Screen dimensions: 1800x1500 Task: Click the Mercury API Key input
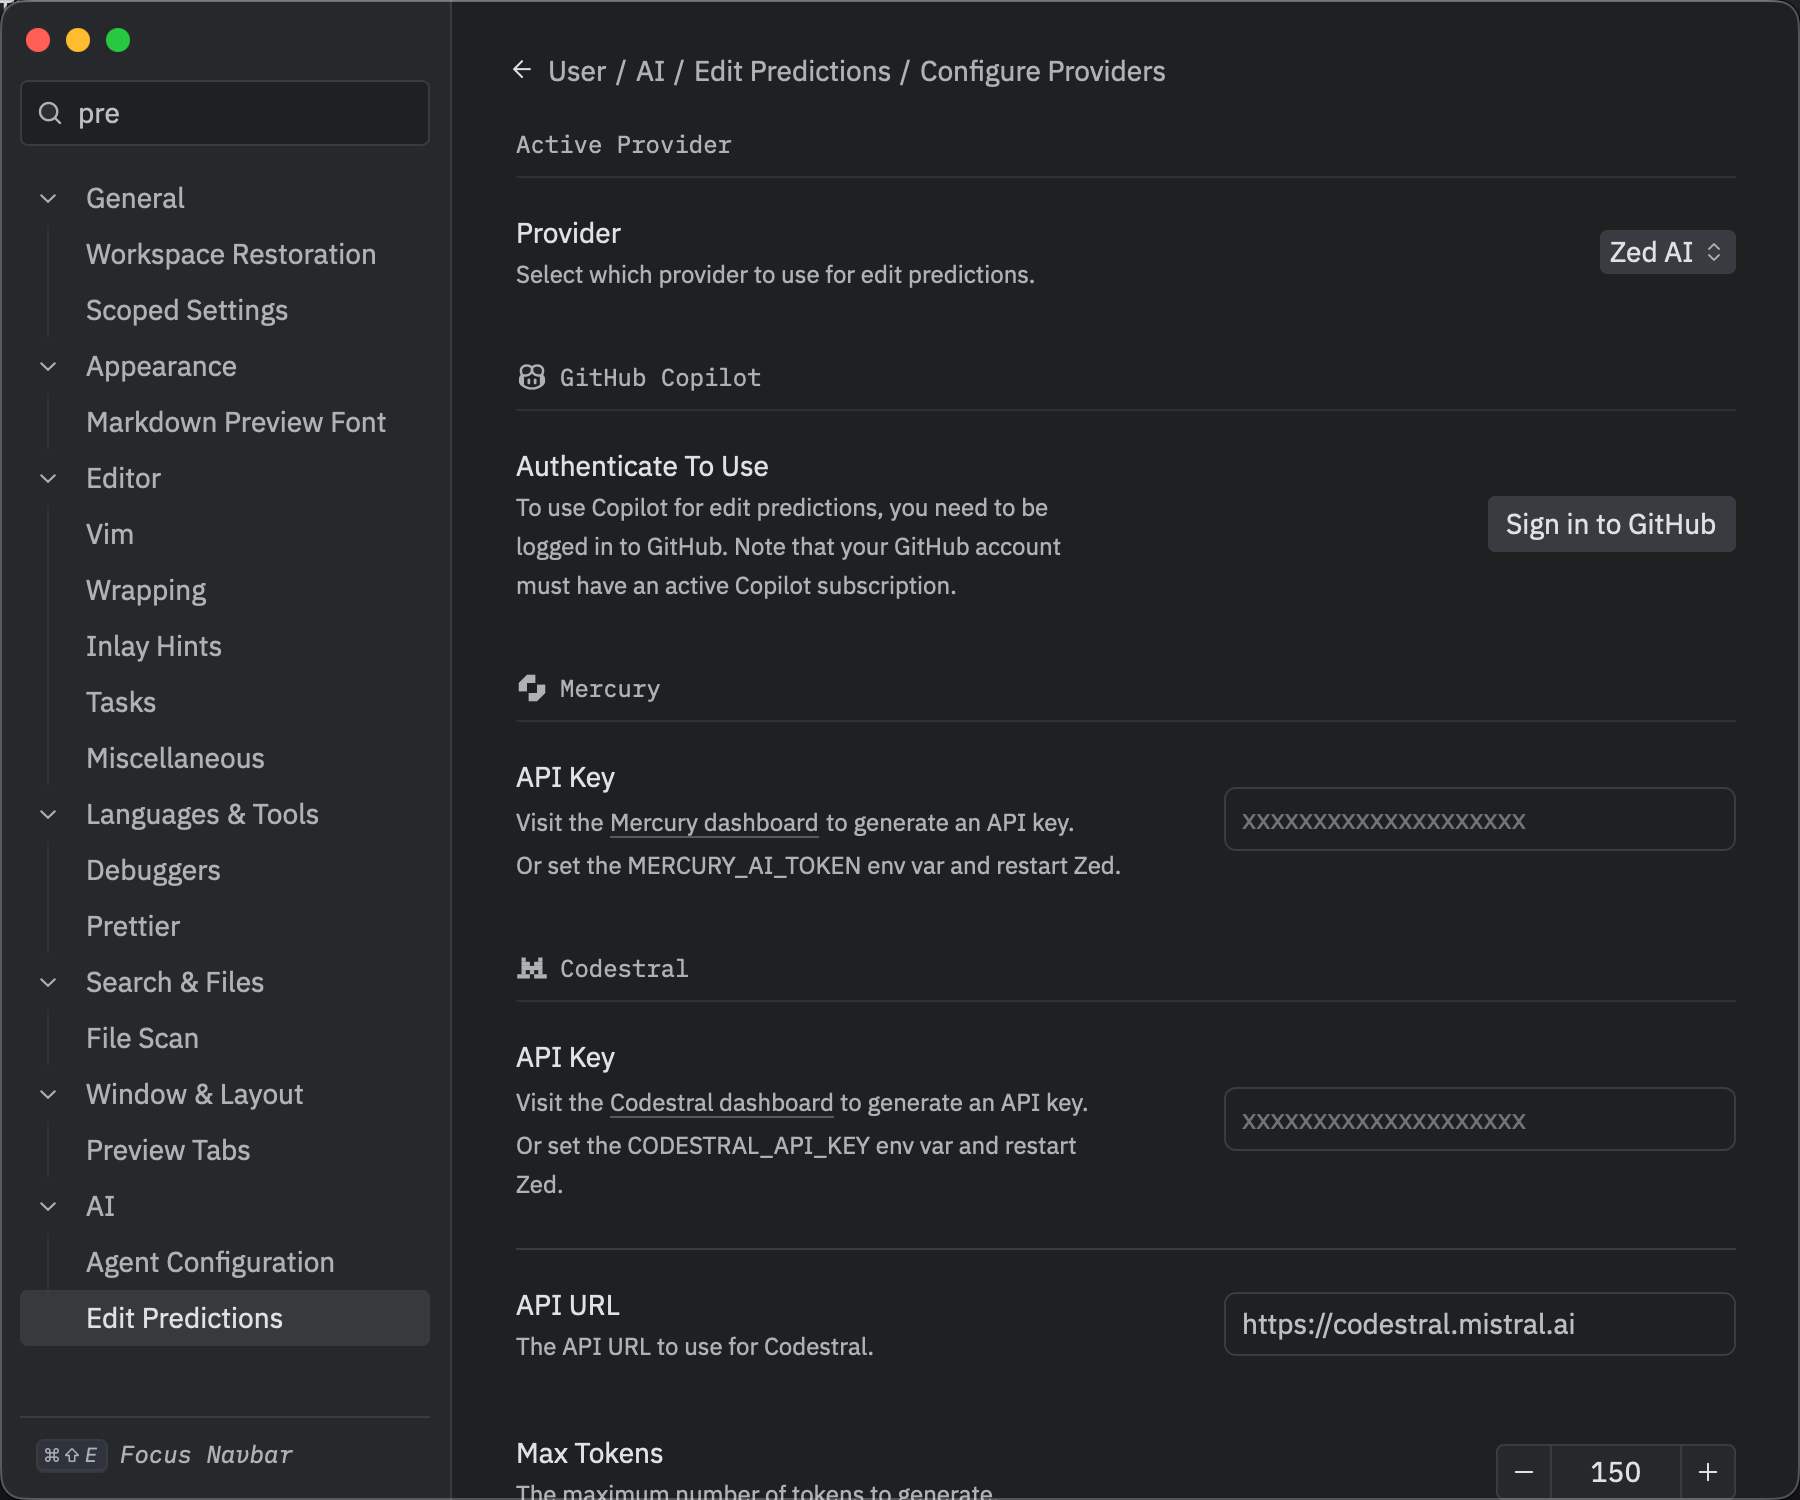pos(1479,819)
